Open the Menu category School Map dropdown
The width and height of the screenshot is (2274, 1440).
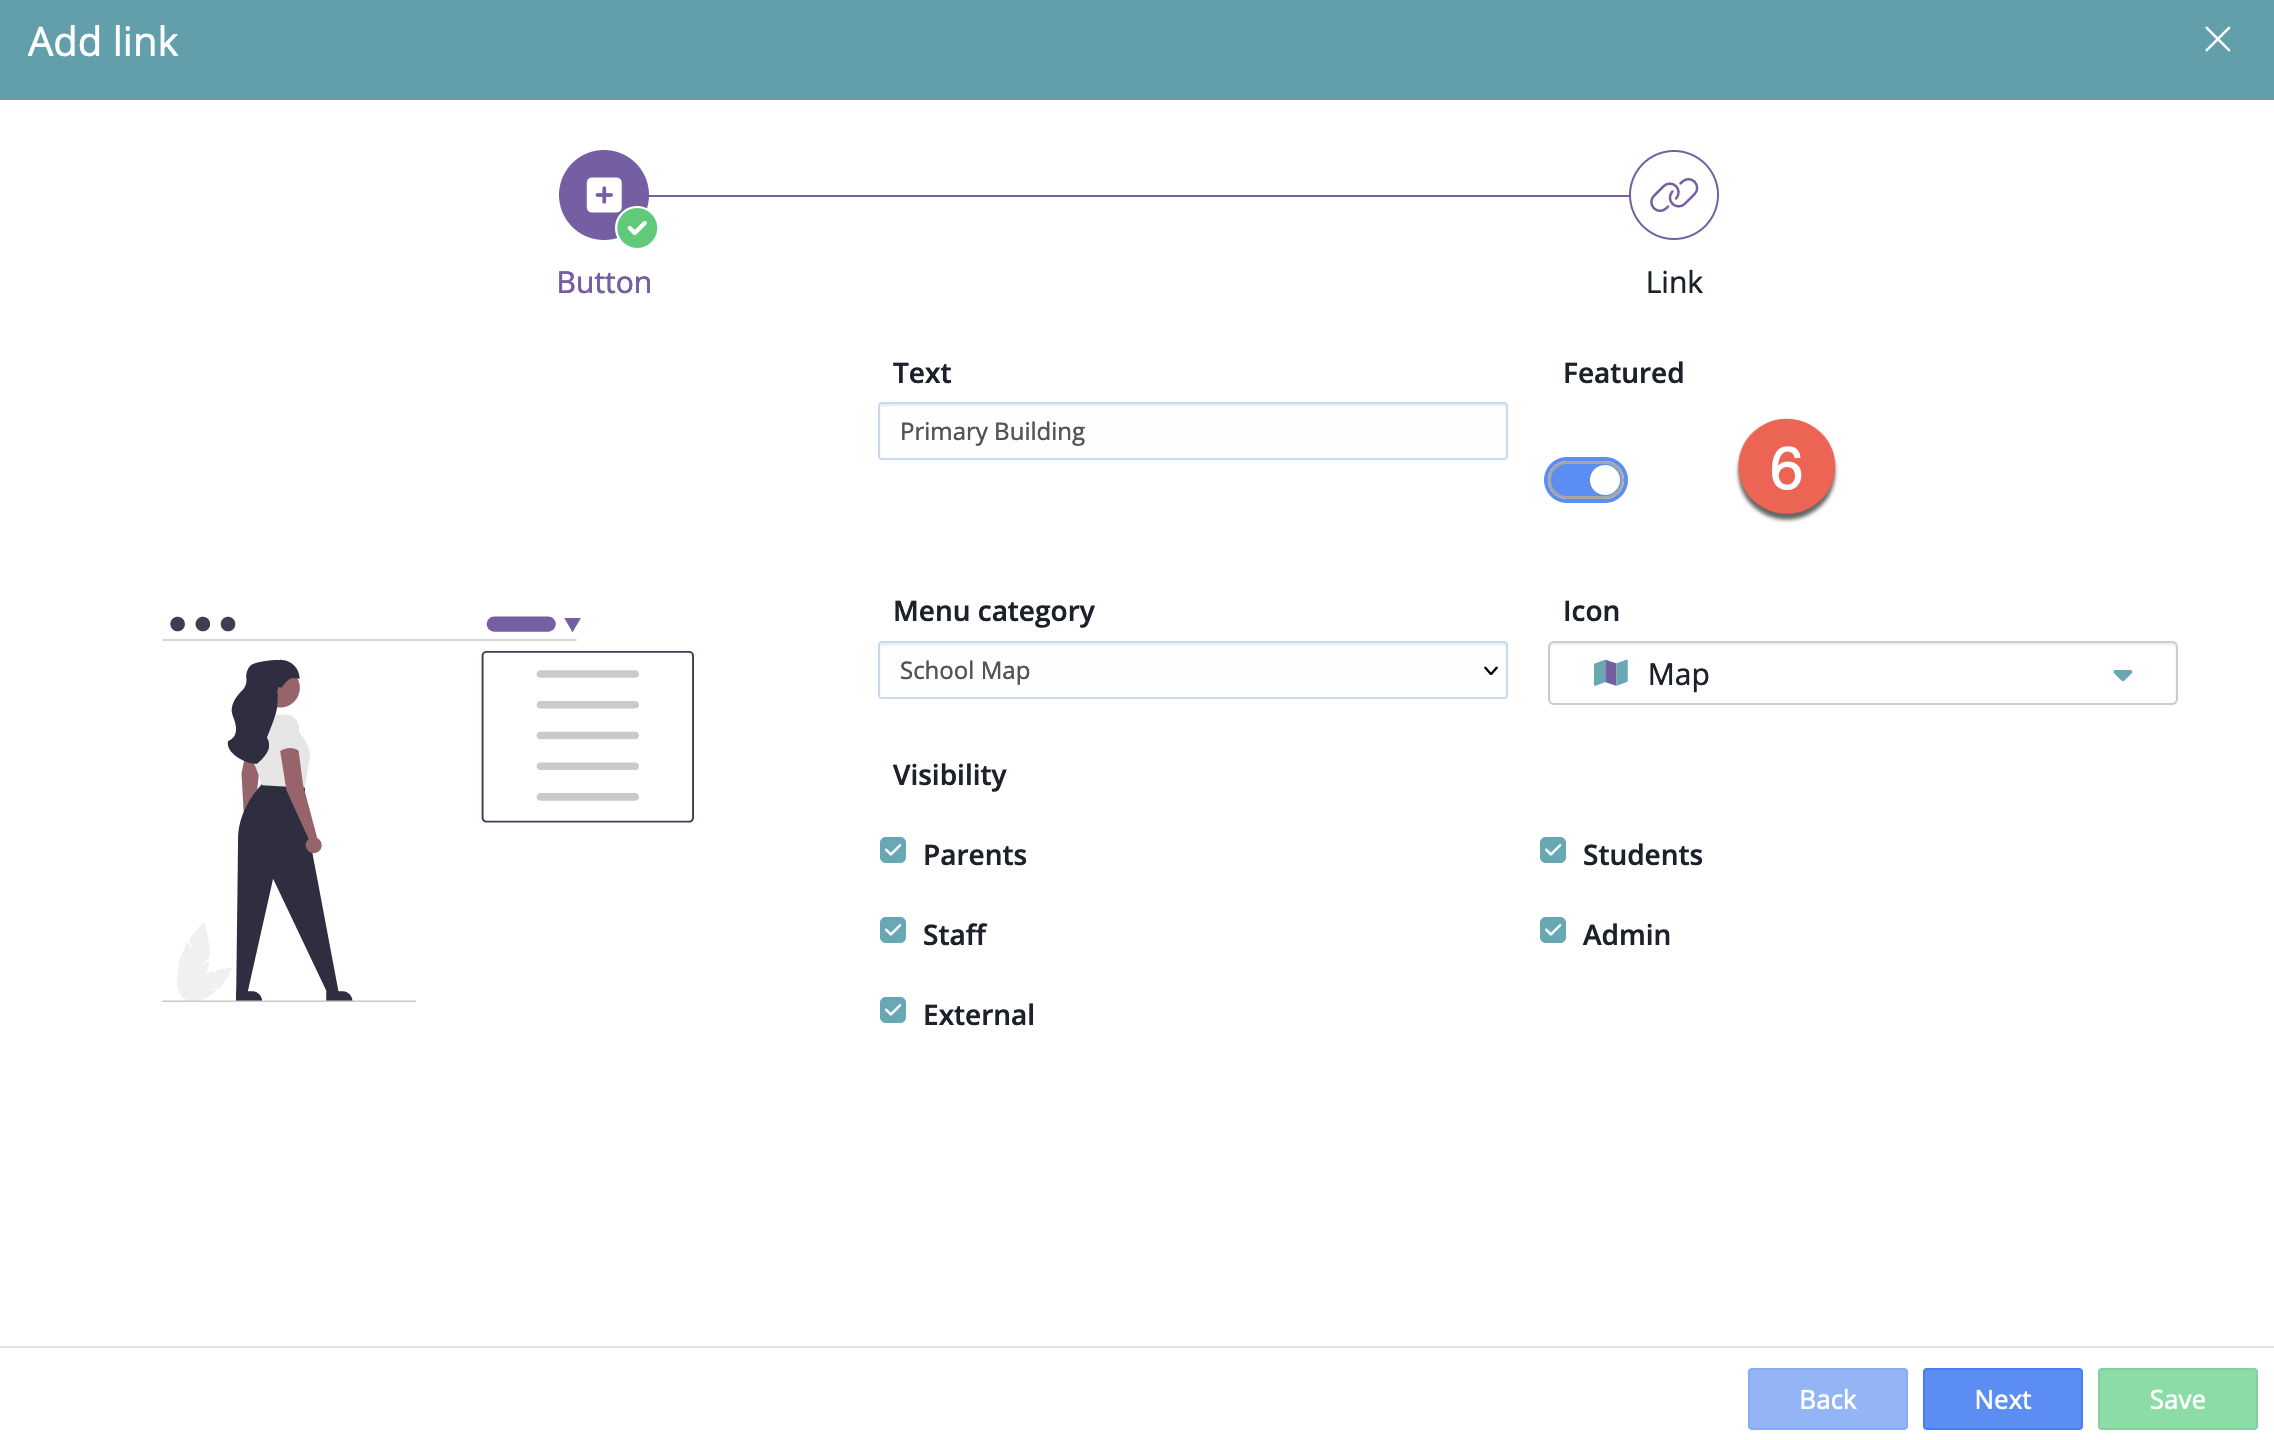coord(1192,670)
